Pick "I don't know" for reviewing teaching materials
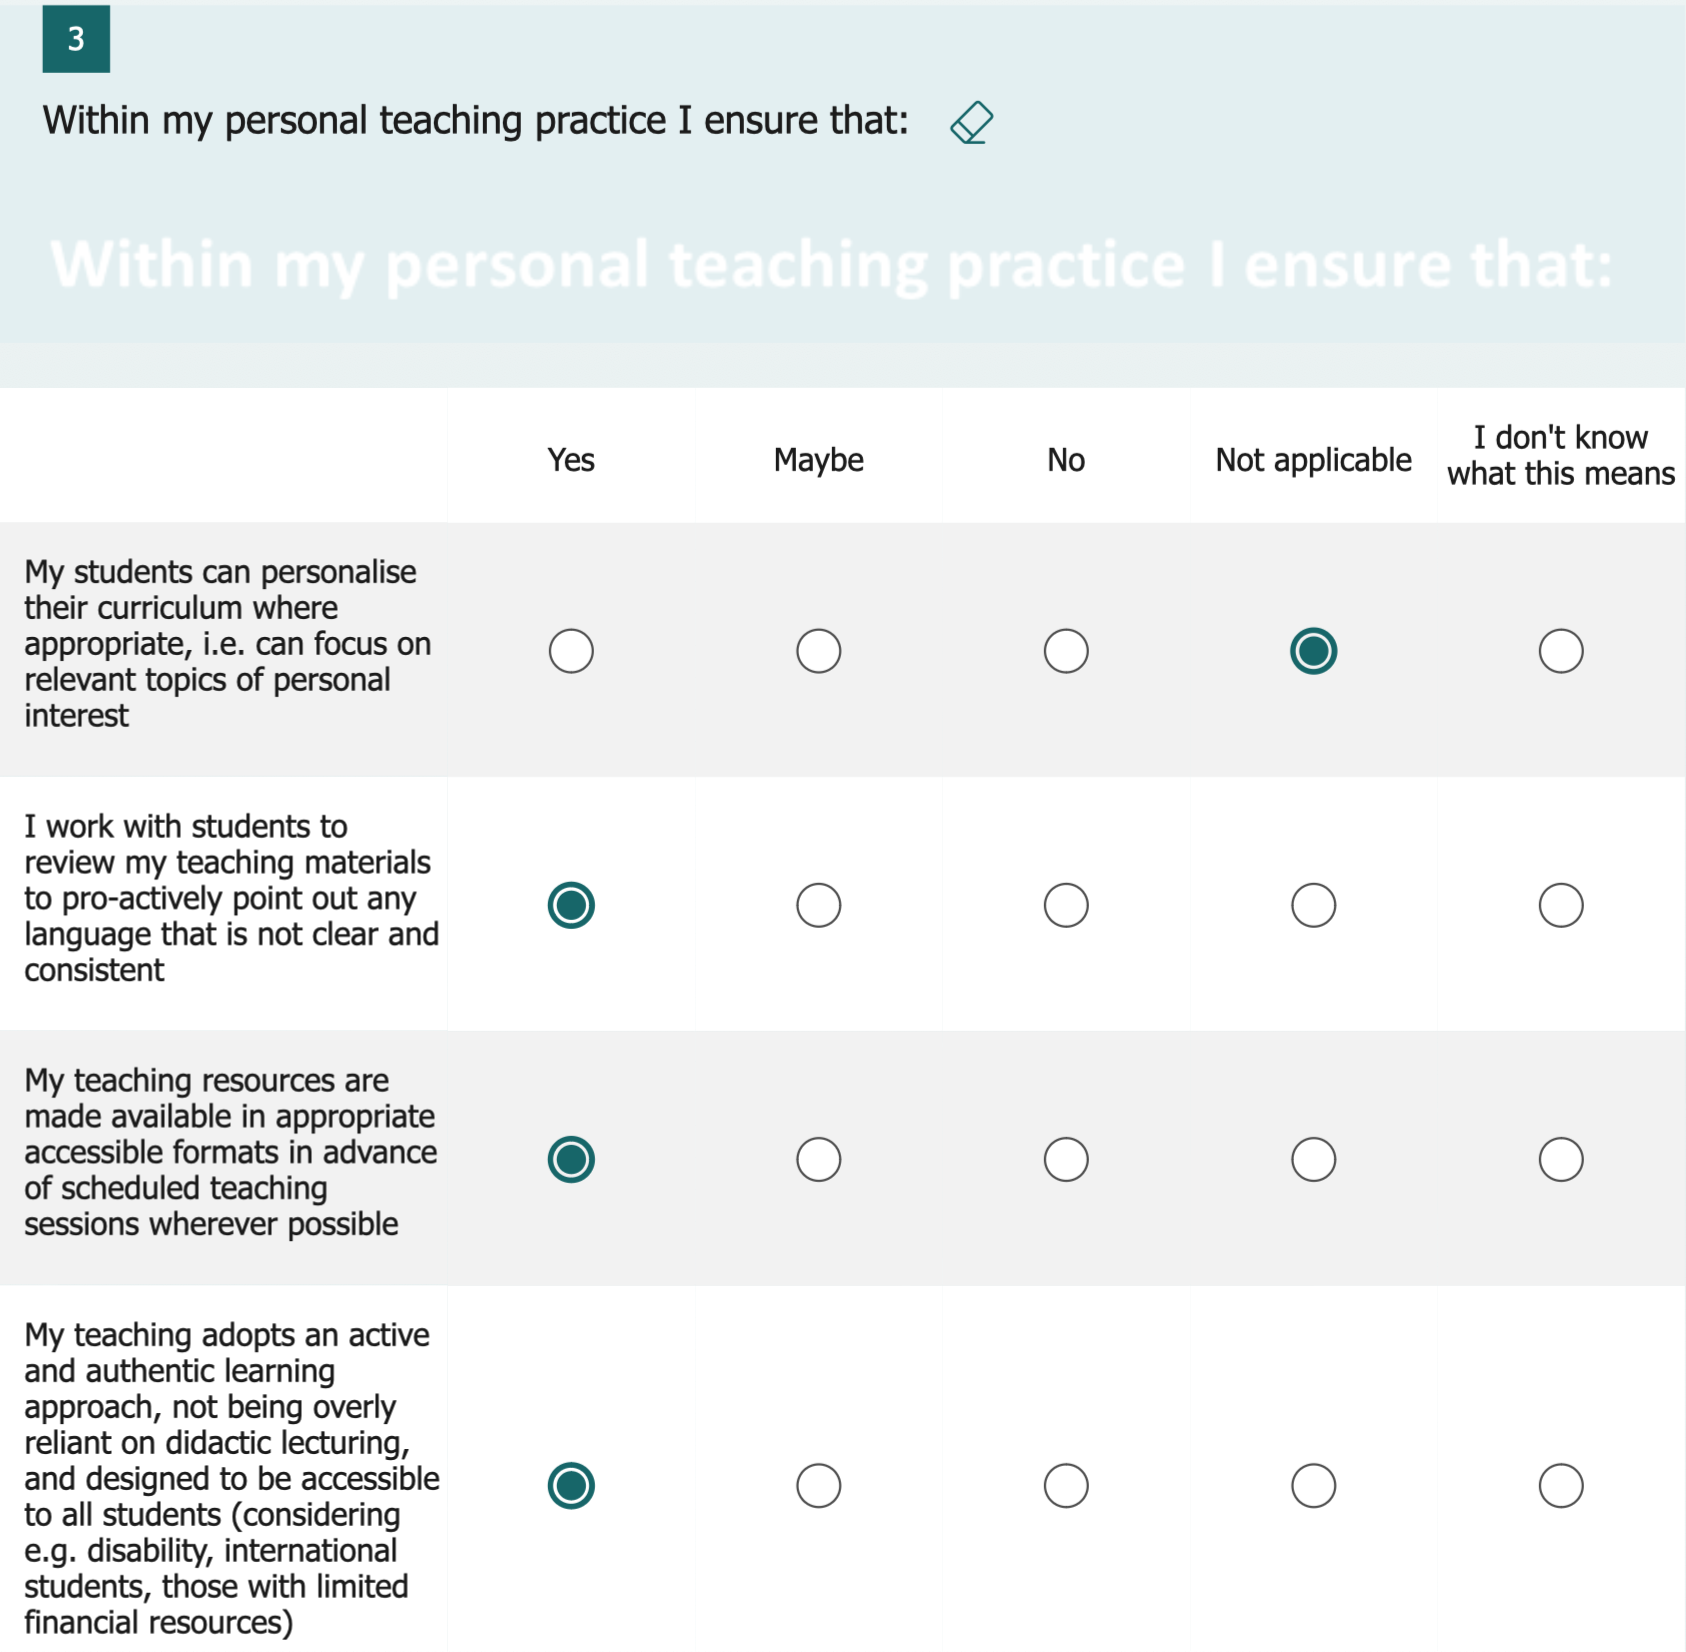Image resolution: width=1686 pixels, height=1652 pixels. pos(1560,905)
